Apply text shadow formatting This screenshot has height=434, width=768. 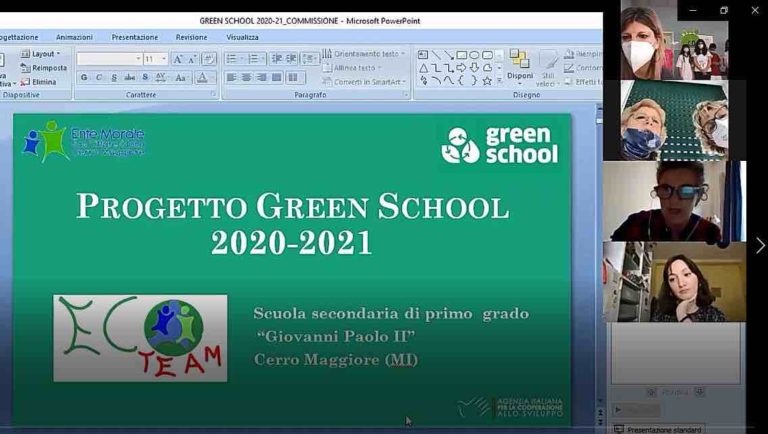pyautogui.click(x=145, y=77)
